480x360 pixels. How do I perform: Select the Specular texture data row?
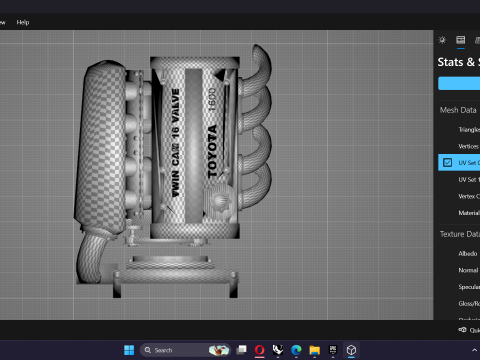point(459,287)
